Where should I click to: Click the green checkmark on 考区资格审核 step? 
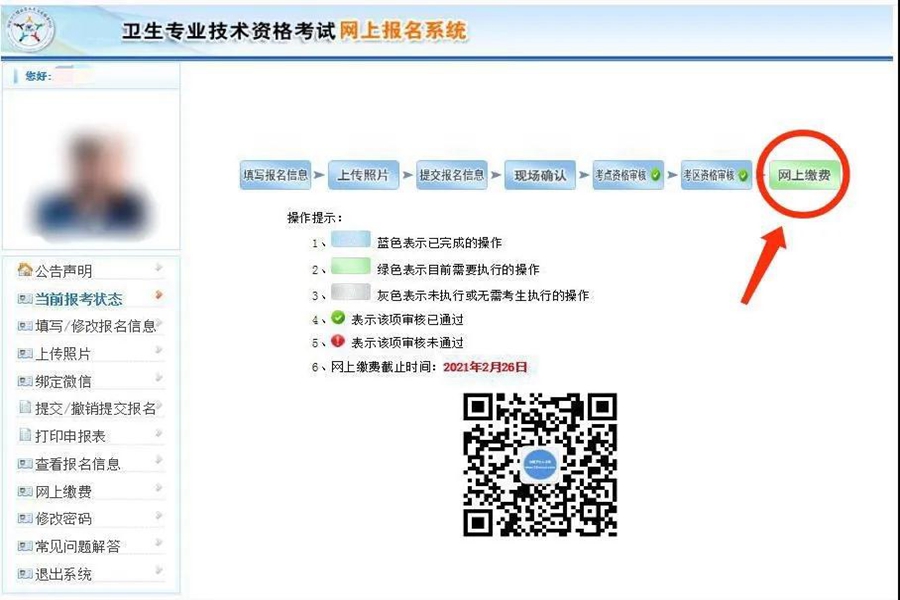click(743, 175)
